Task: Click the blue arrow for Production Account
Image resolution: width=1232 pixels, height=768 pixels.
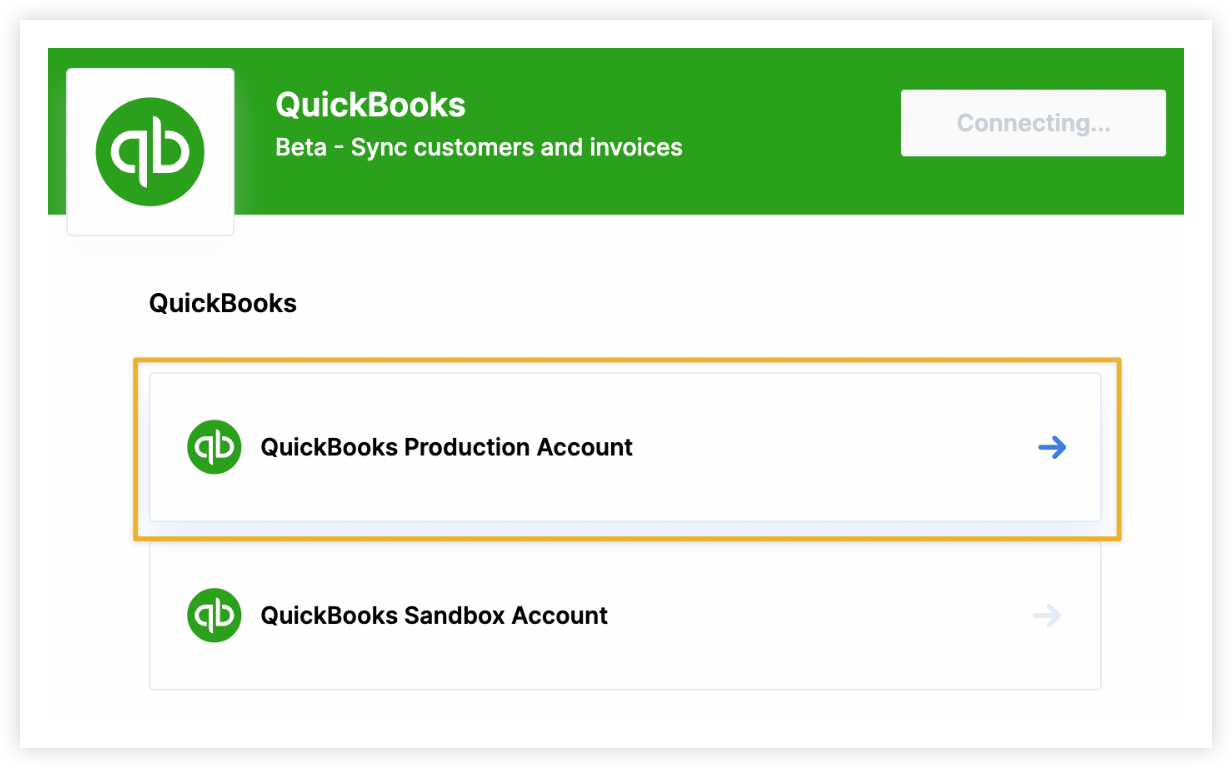Action: click(x=1052, y=447)
